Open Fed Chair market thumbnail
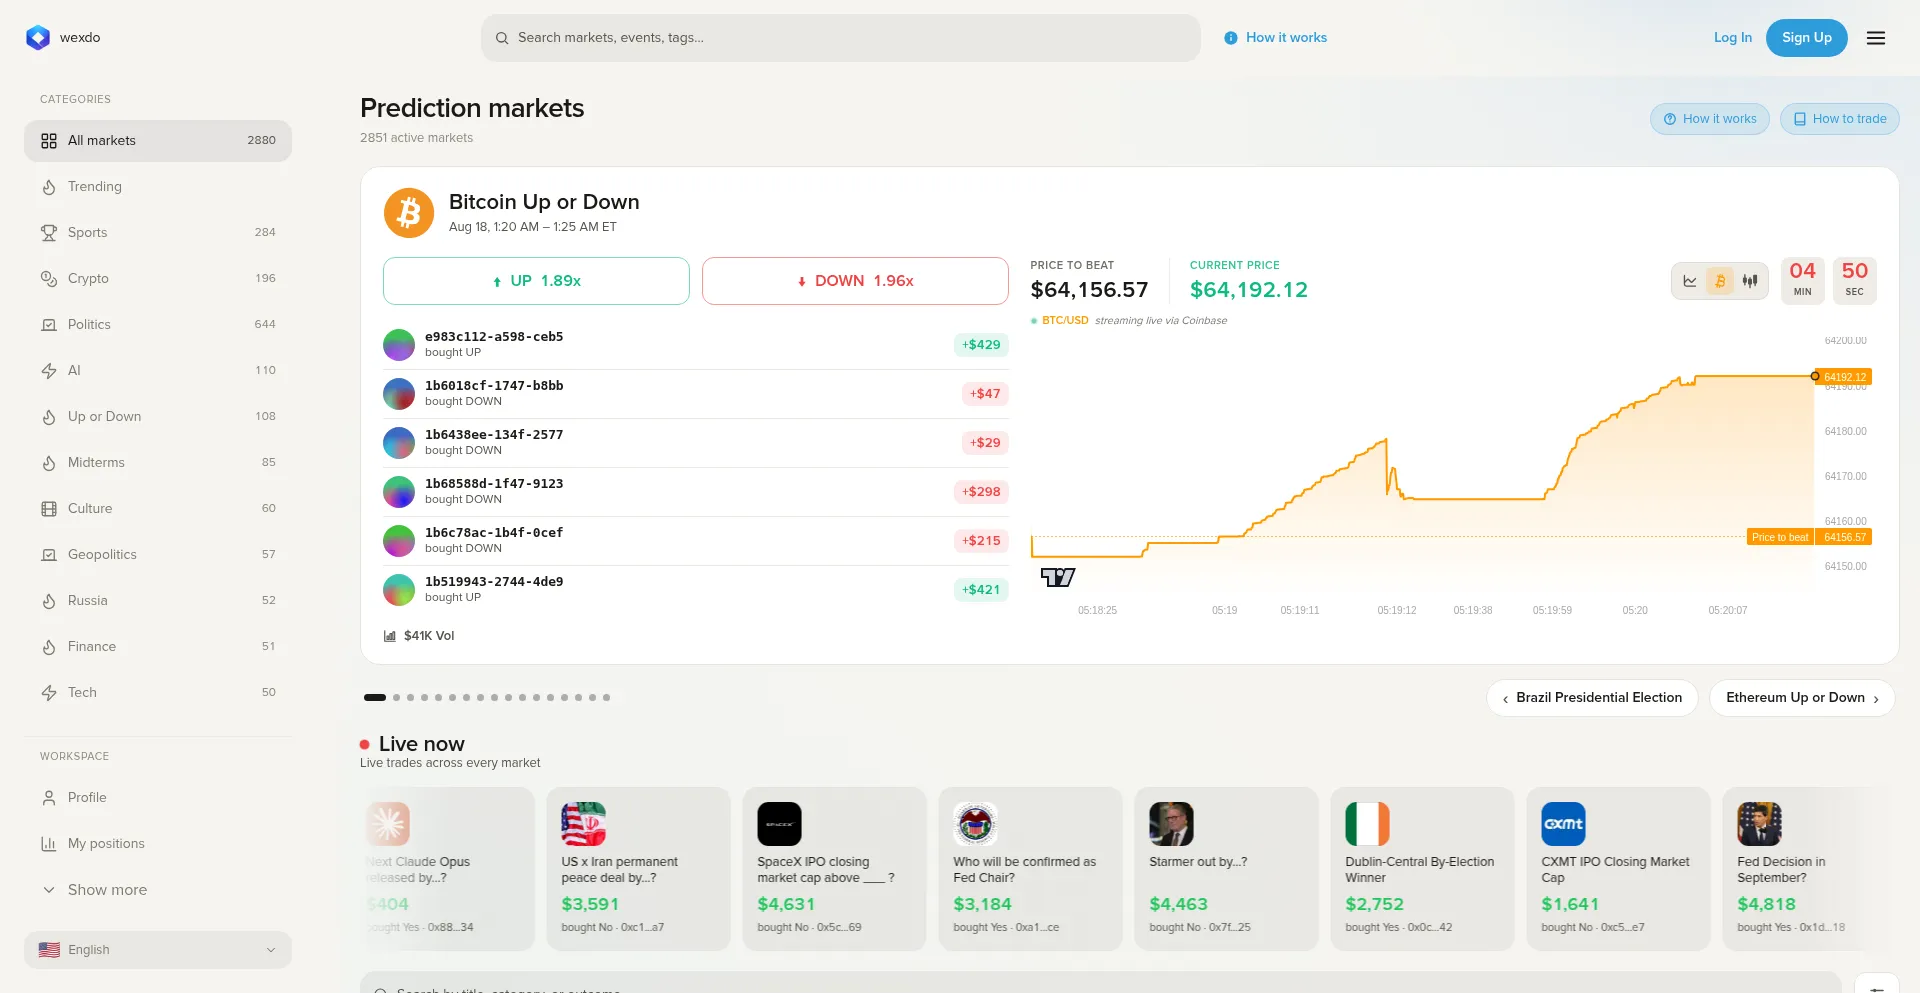The width and height of the screenshot is (1920, 993). click(x=975, y=824)
